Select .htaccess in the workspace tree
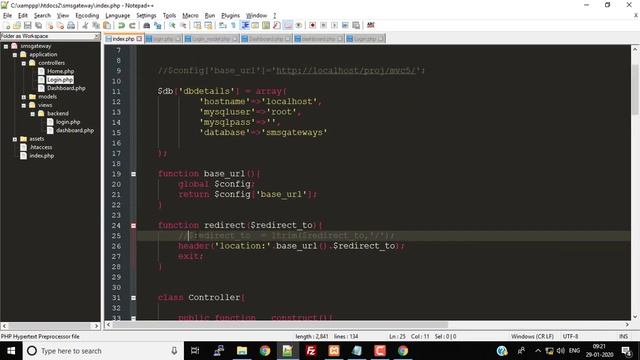Screen dimensions: 640x360 [x=41, y=147]
